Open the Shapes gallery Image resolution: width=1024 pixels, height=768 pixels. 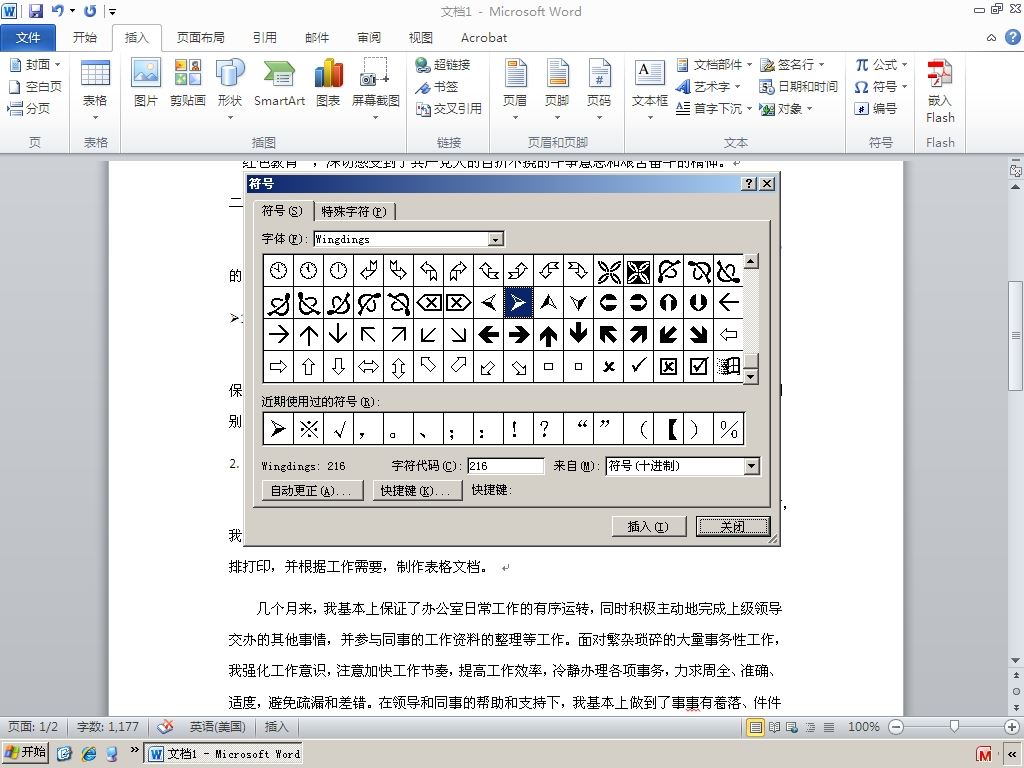click(230, 88)
